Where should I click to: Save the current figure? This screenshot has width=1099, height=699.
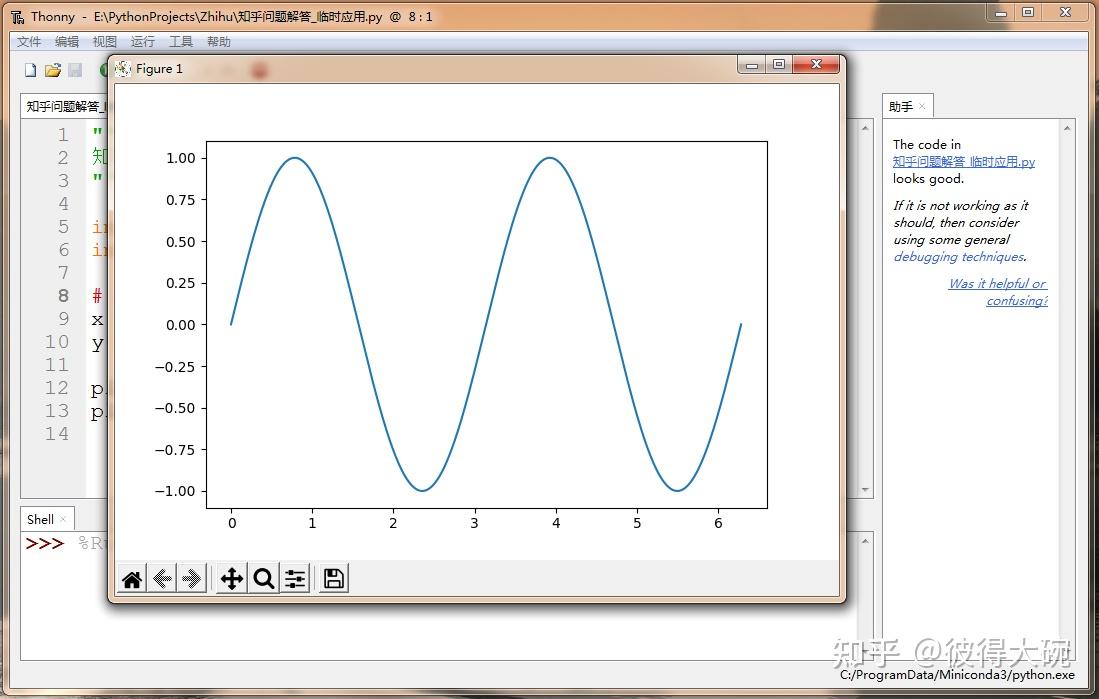click(x=332, y=577)
